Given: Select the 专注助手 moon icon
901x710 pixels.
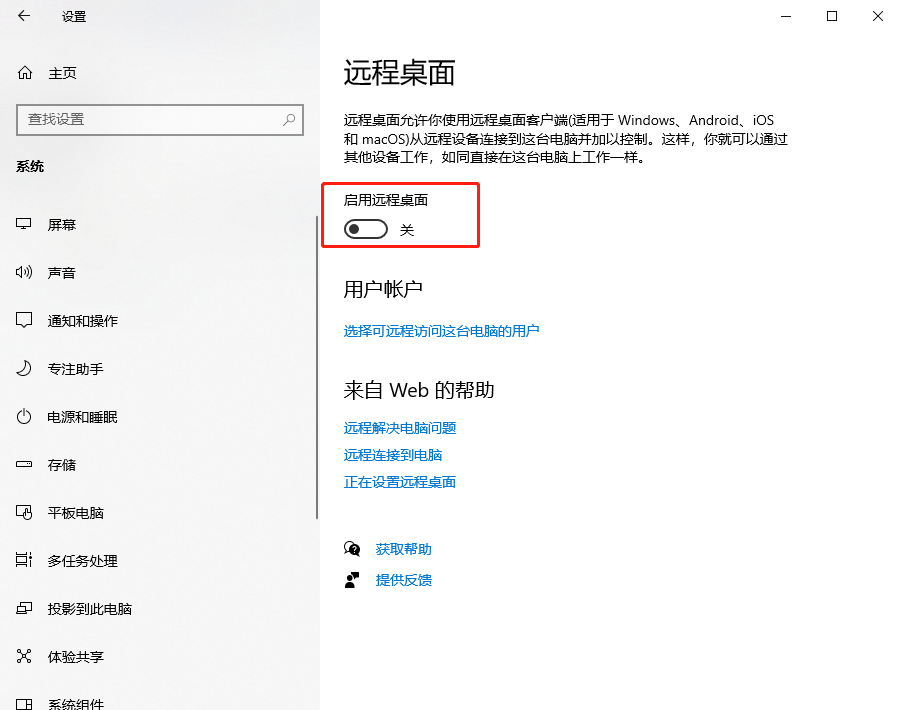Looking at the screenshot, I should pos(24,368).
